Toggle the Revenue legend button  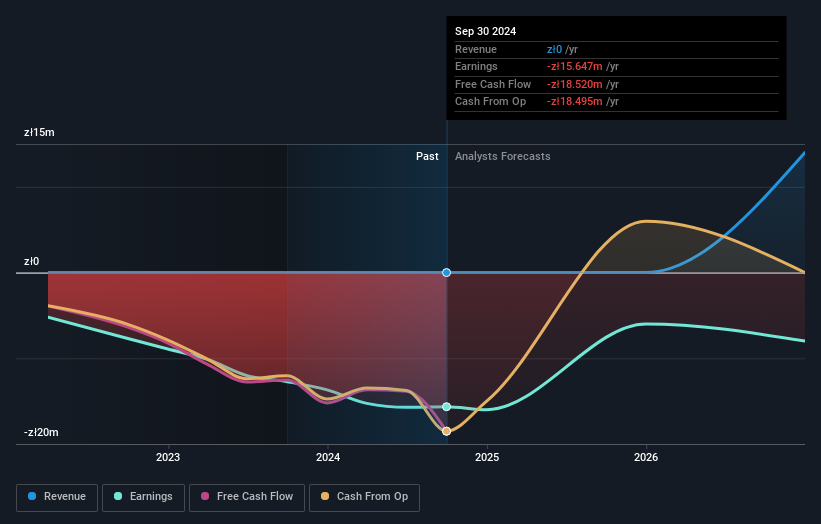57,497
